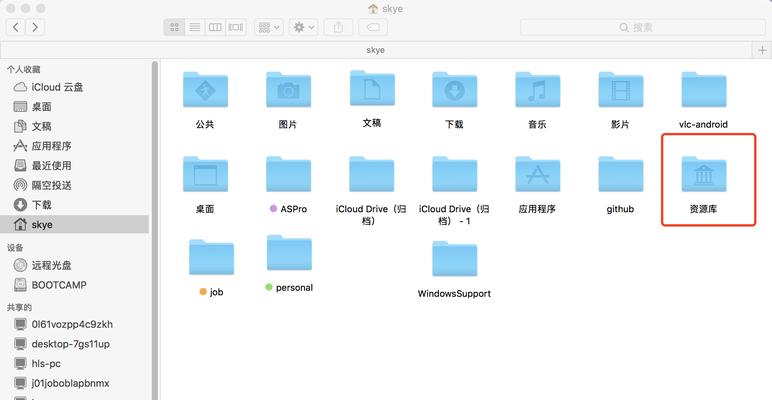Add a new tab with plus button
This screenshot has height=400, width=772.
tap(762, 50)
